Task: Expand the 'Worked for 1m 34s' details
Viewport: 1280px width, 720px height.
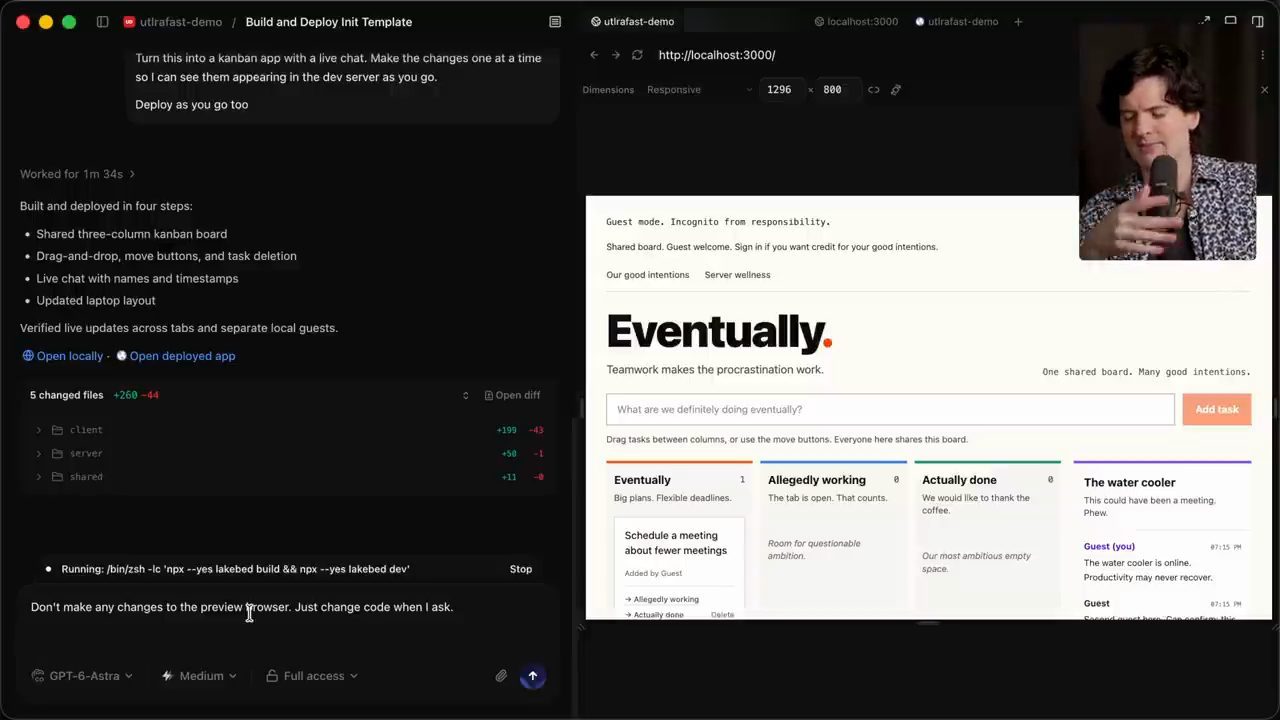Action: point(78,174)
